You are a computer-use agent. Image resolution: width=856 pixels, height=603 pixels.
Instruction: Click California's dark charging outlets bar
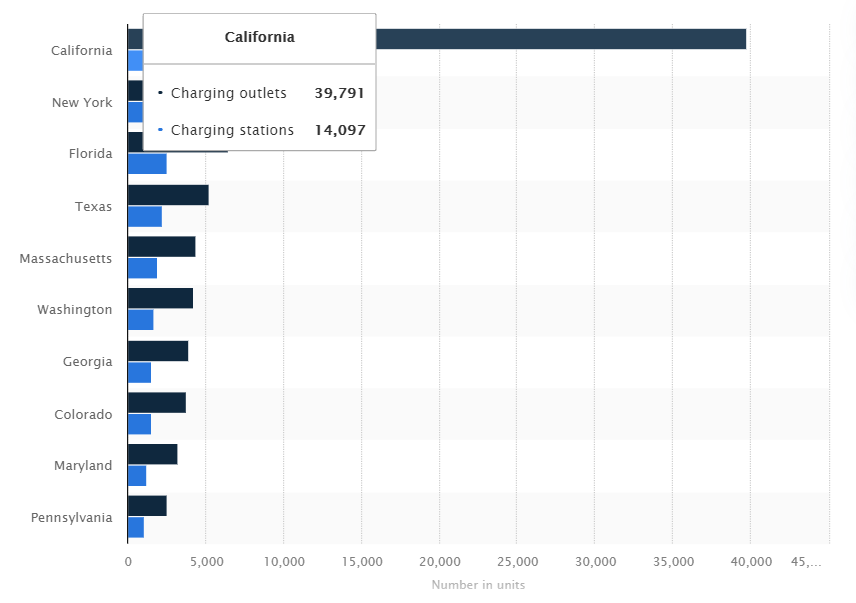(561, 39)
